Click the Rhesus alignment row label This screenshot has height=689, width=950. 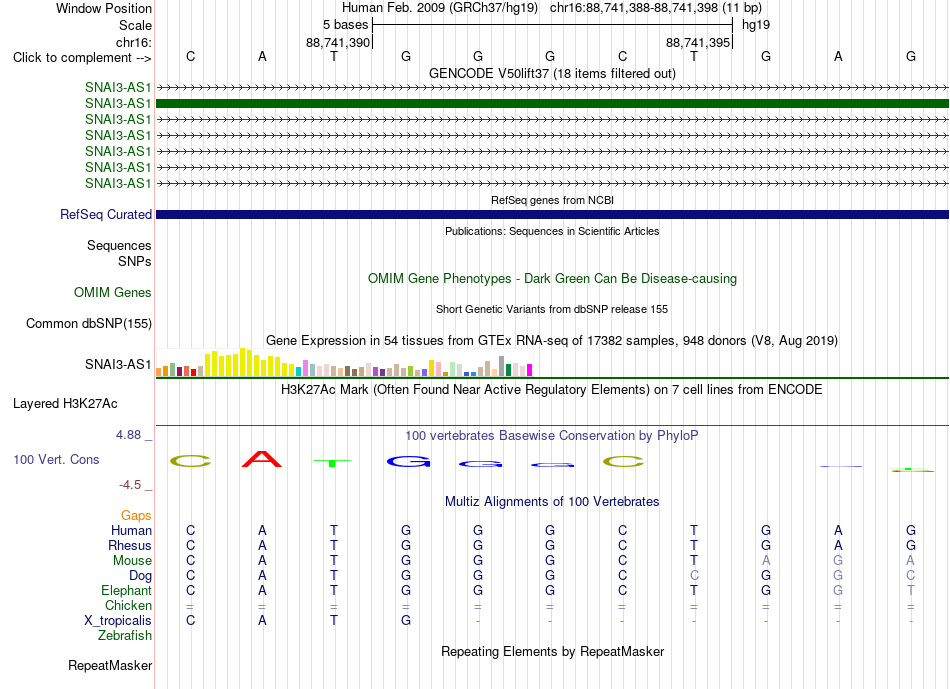coord(130,546)
